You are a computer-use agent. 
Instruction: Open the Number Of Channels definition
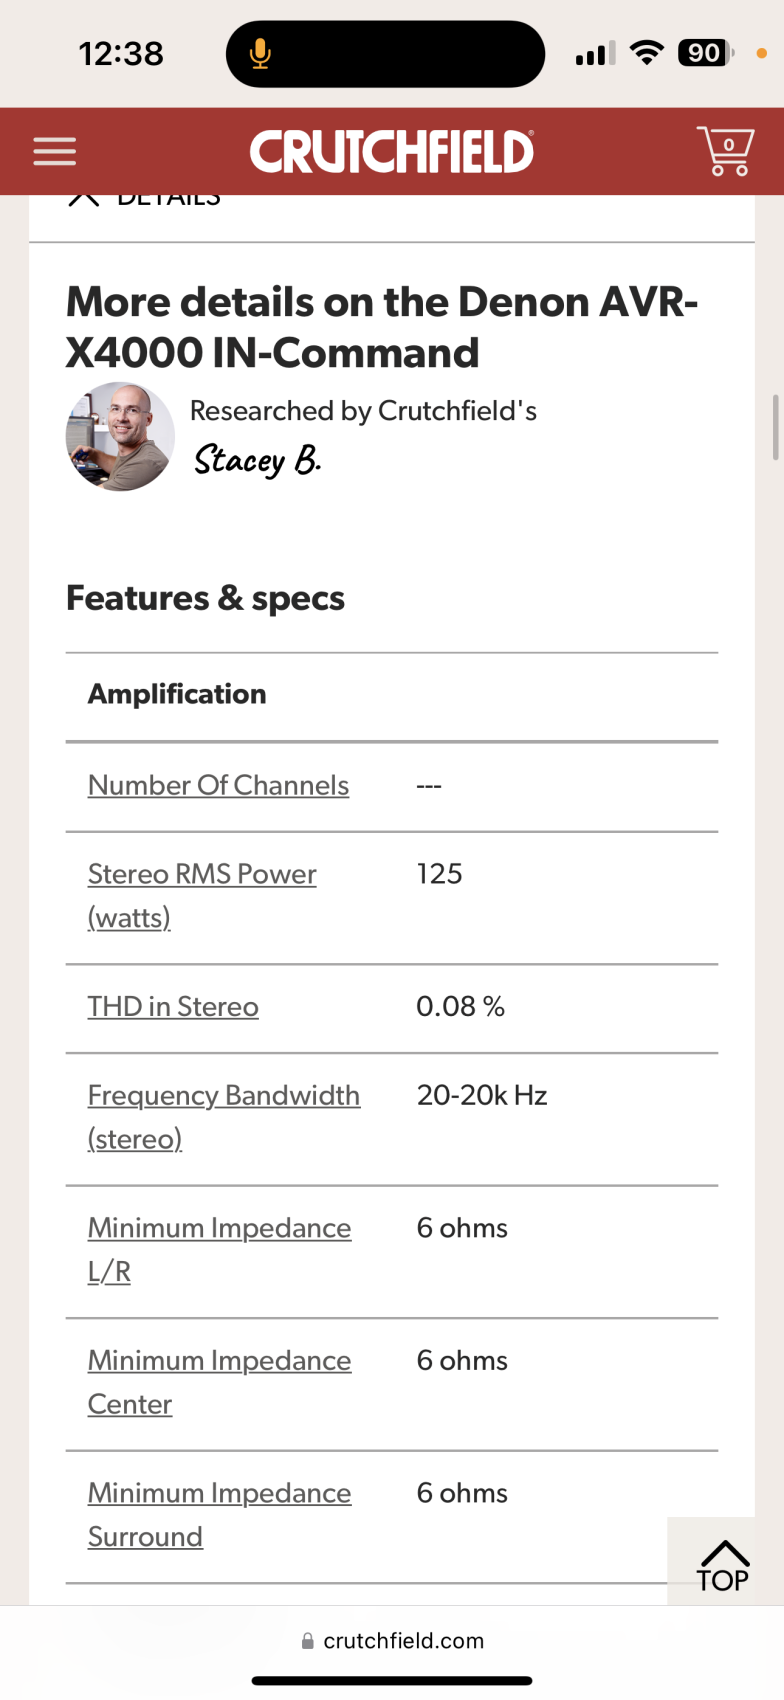coord(218,786)
